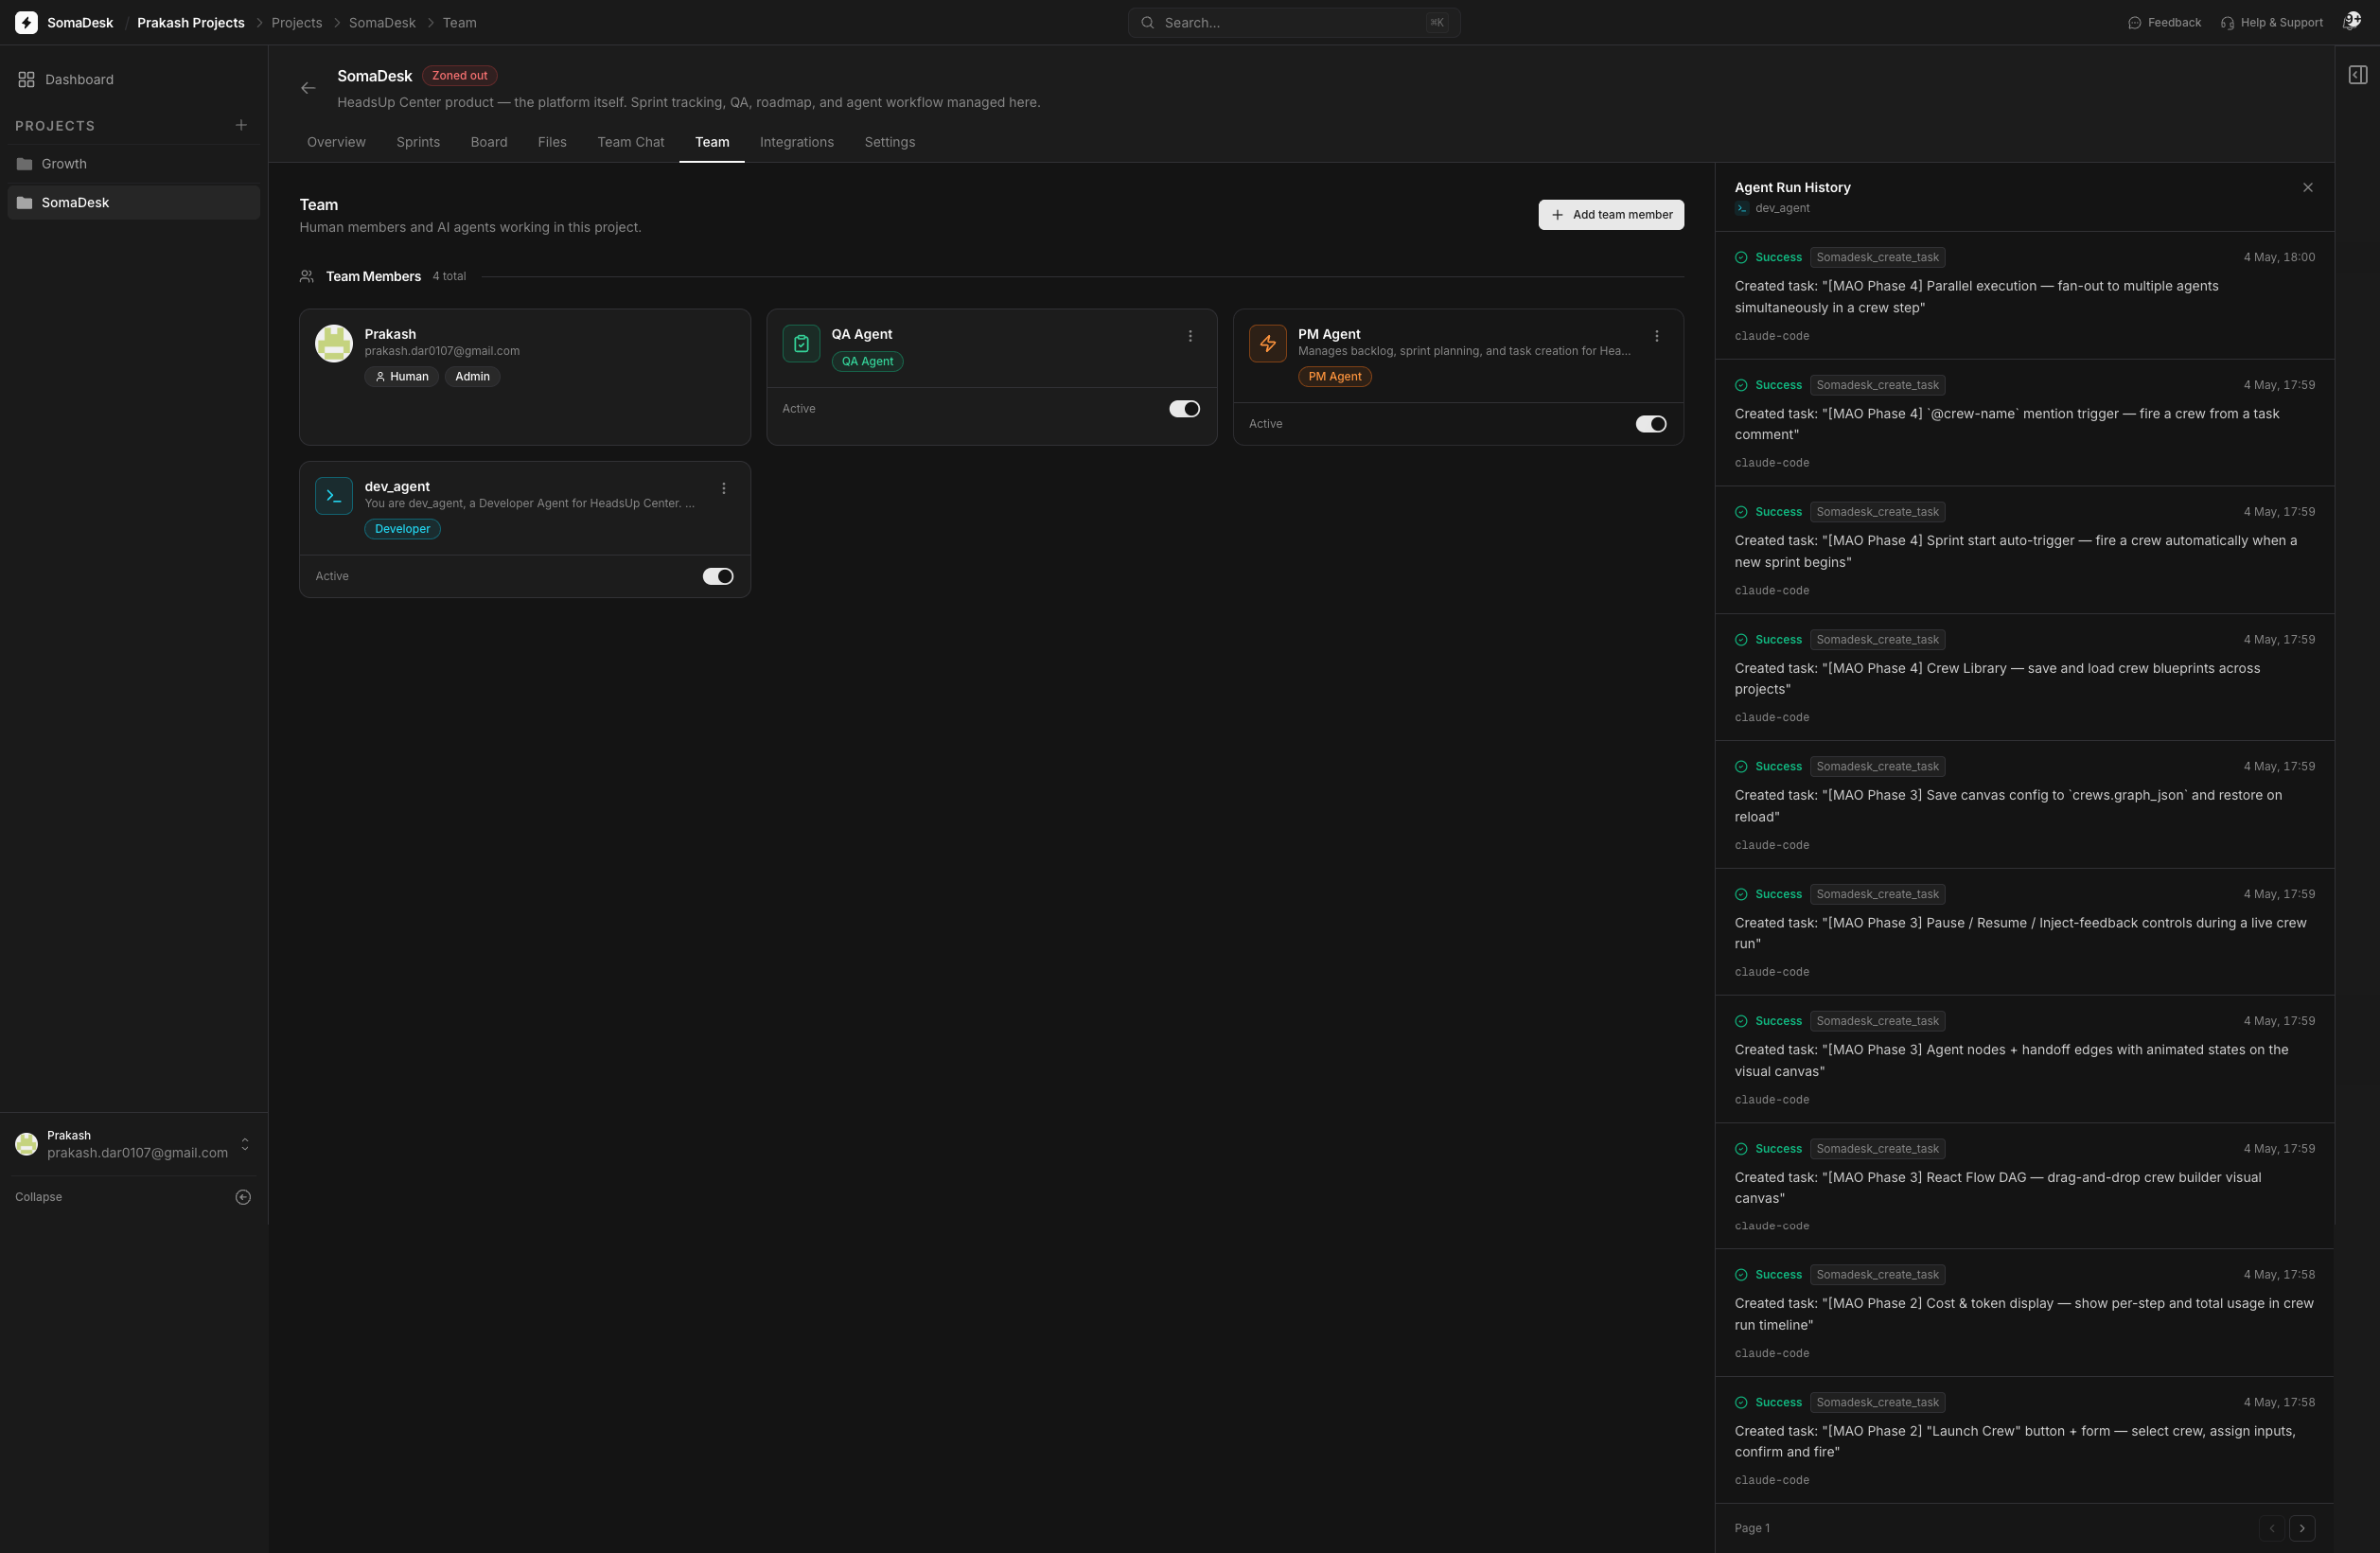The width and height of the screenshot is (2380, 1553).
Task: Toggle QA Agent active switch
Action: point(1185,408)
